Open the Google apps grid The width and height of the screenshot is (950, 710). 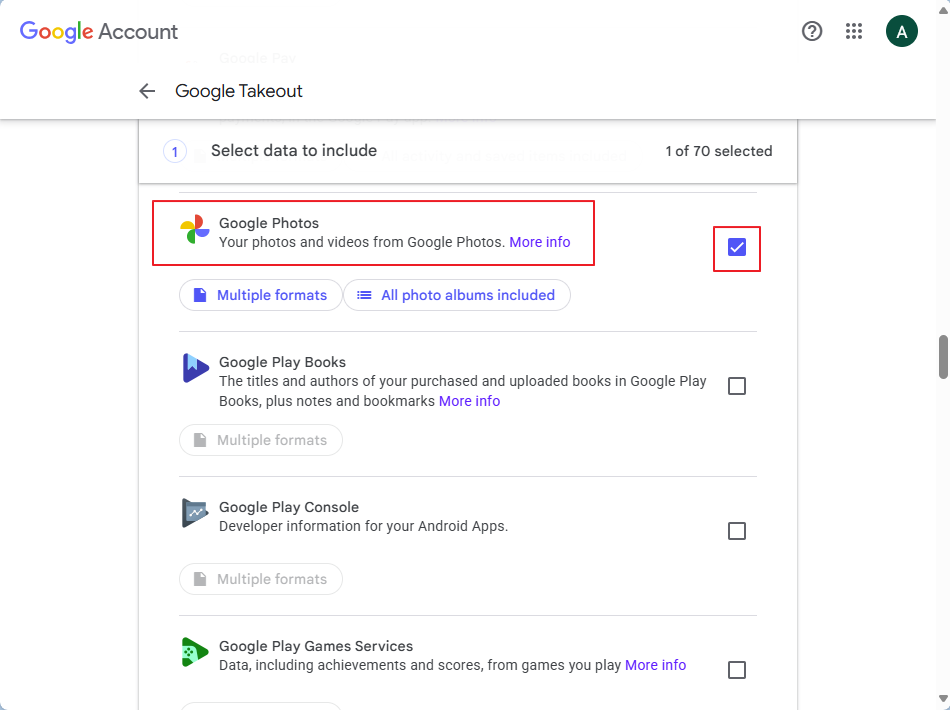[854, 31]
